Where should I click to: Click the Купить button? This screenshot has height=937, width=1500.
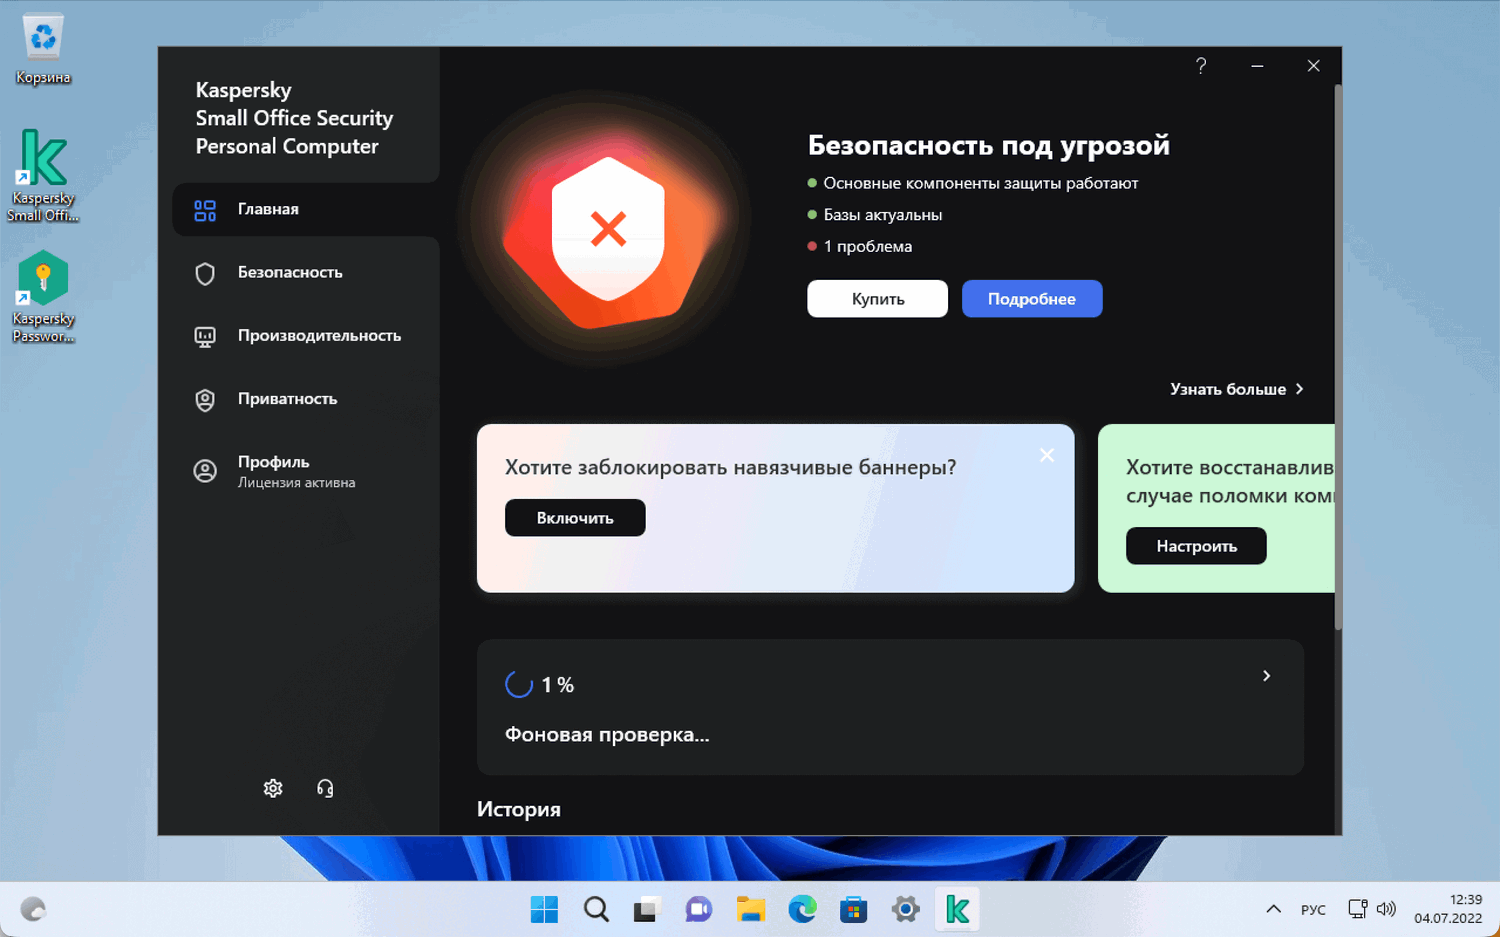point(877,299)
